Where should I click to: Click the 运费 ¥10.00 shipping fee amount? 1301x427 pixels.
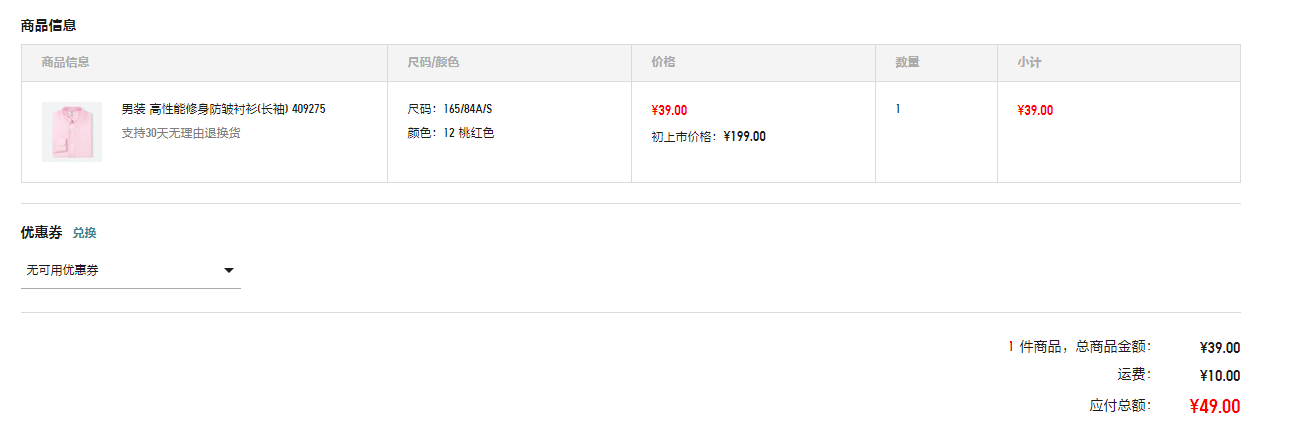[x=1220, y=376]
